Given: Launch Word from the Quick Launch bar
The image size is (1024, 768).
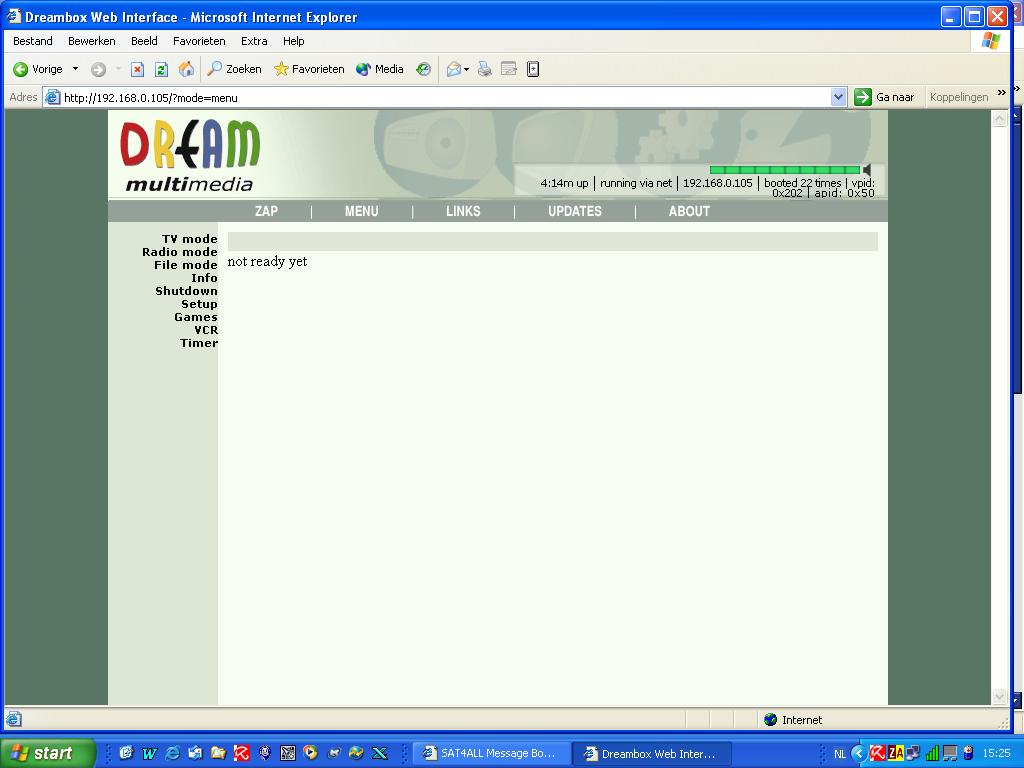Looking at the screenshot, I should click(150, 754).
